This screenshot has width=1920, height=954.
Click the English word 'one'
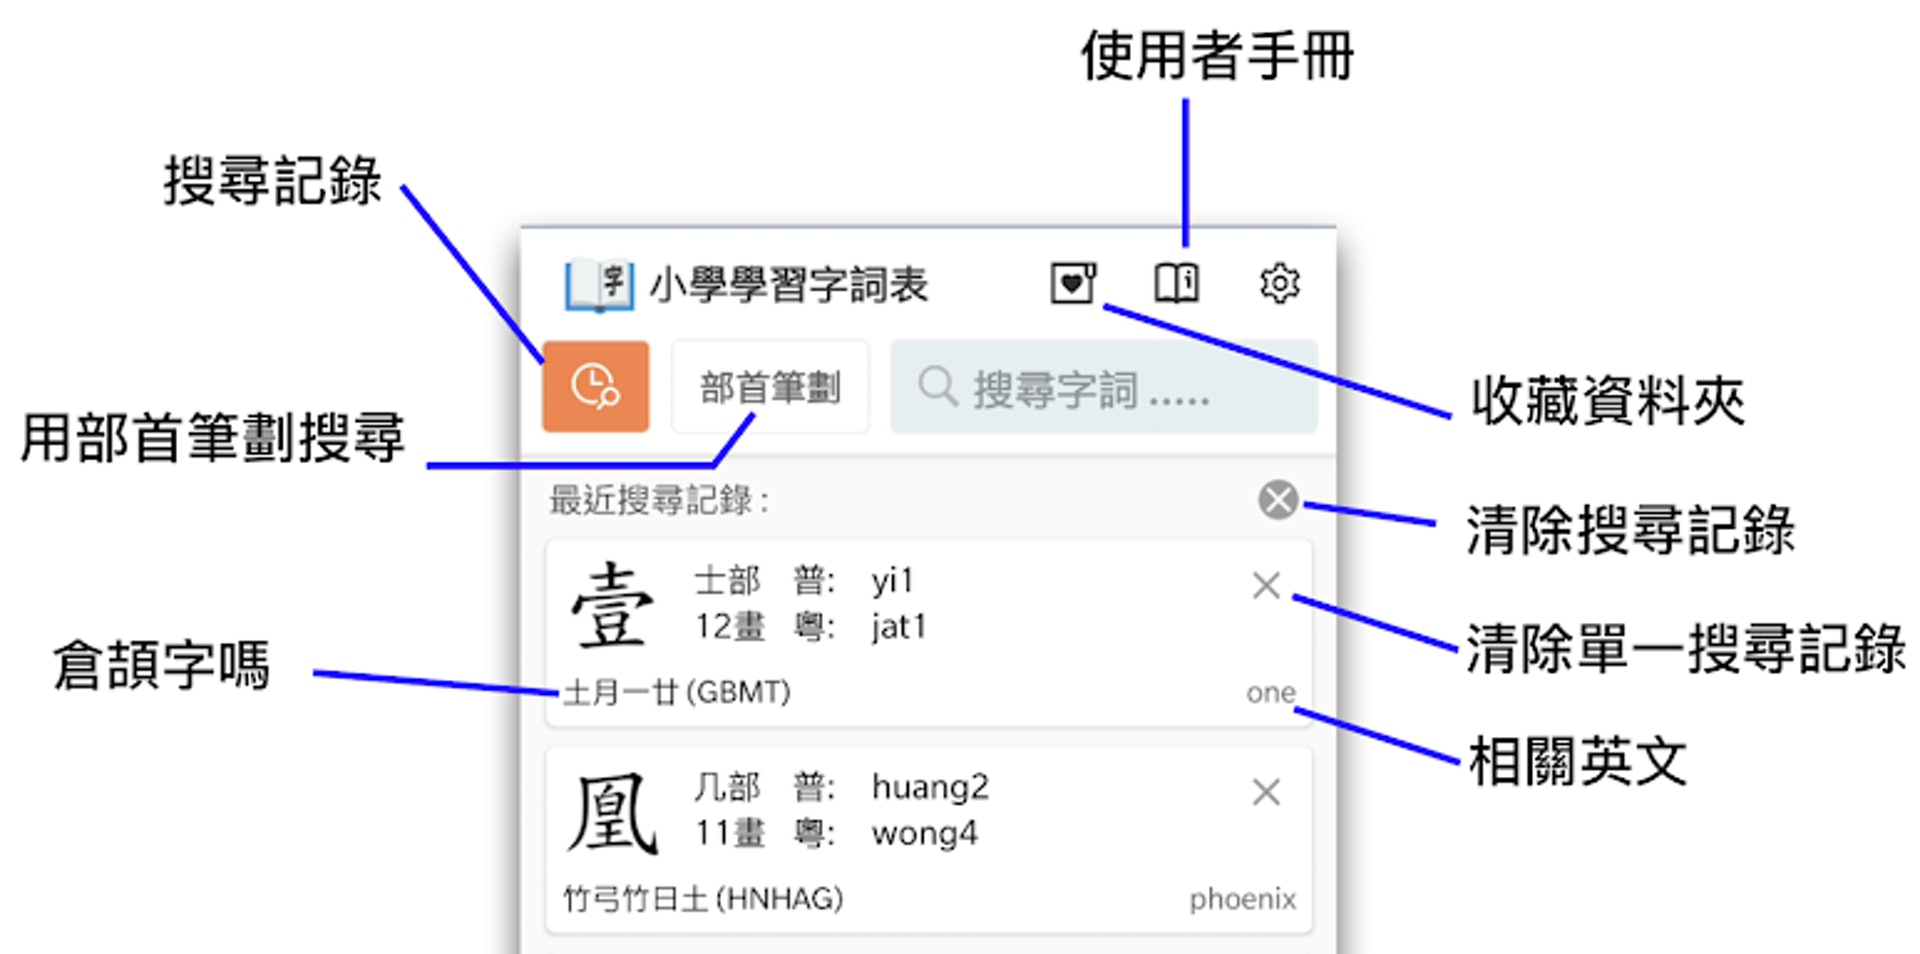tap(1271, 693)
